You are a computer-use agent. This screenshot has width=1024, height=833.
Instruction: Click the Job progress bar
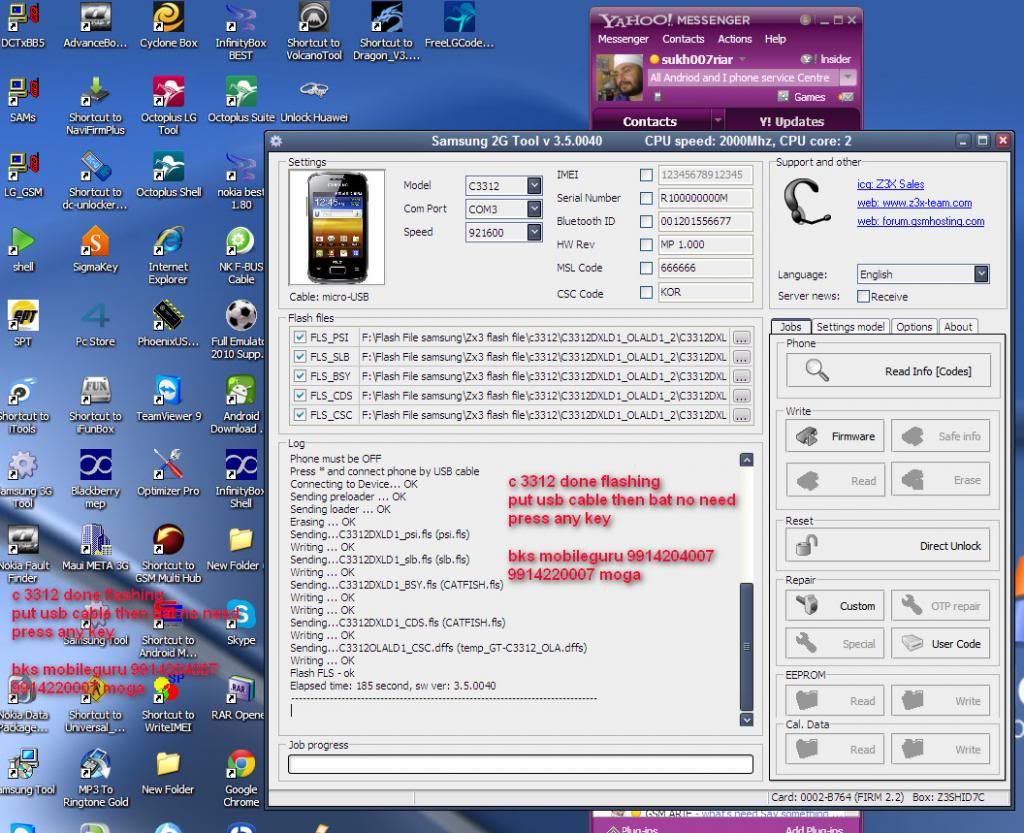point(520,764)
